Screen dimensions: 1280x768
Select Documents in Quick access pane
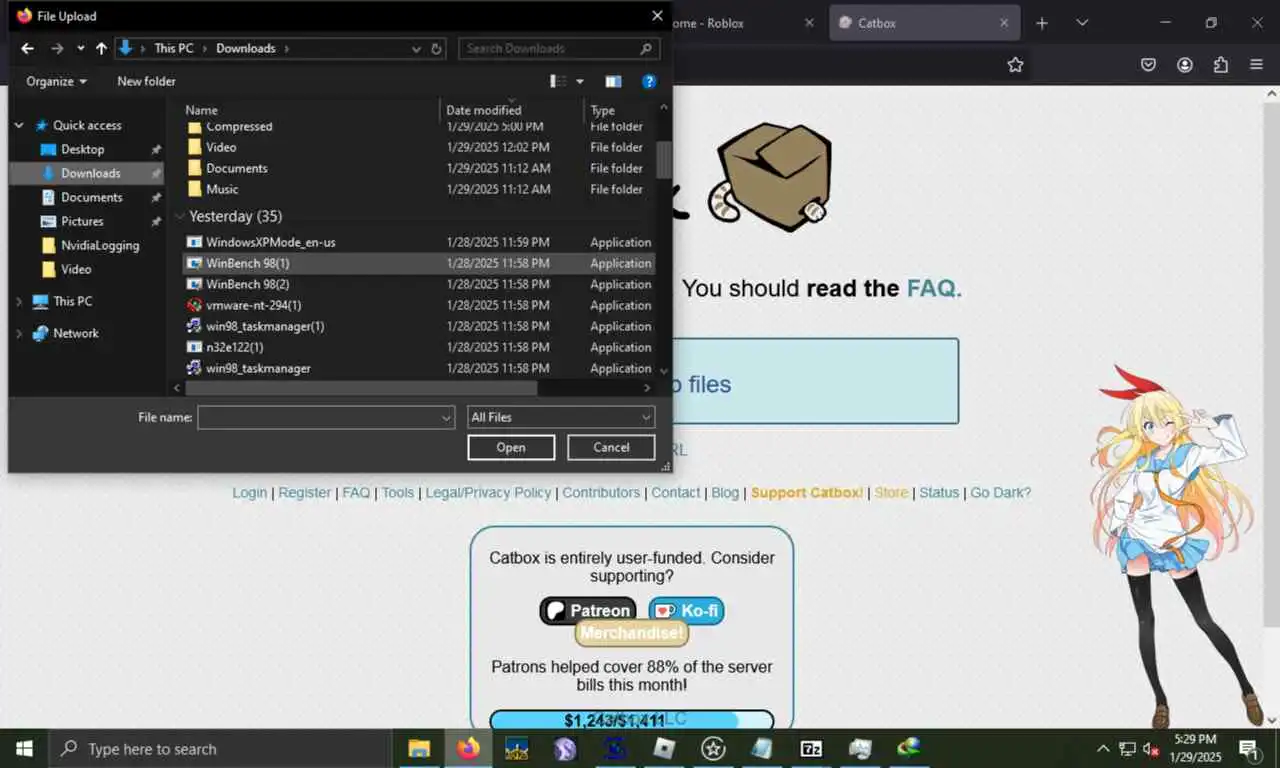91,197
